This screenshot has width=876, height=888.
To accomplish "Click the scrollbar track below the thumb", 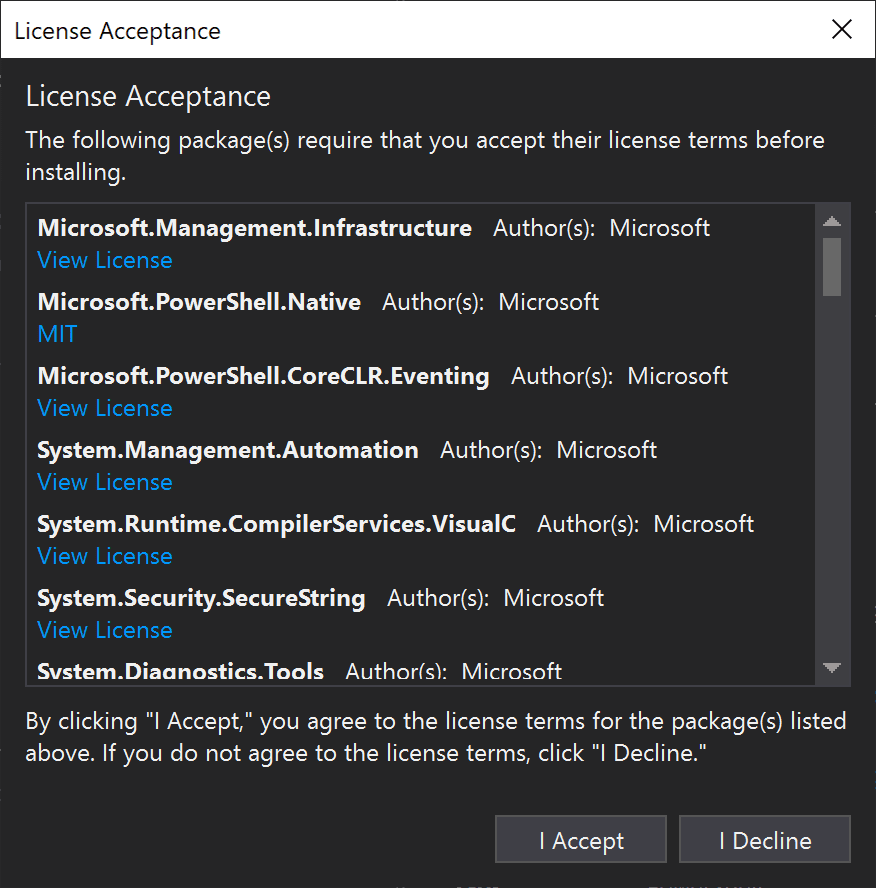I will [832, 480].
